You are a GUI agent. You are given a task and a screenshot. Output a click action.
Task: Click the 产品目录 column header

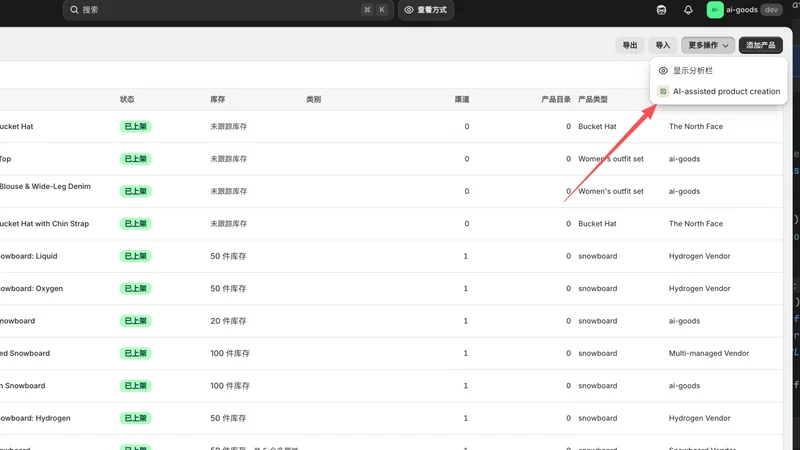[x=556, y=99]
